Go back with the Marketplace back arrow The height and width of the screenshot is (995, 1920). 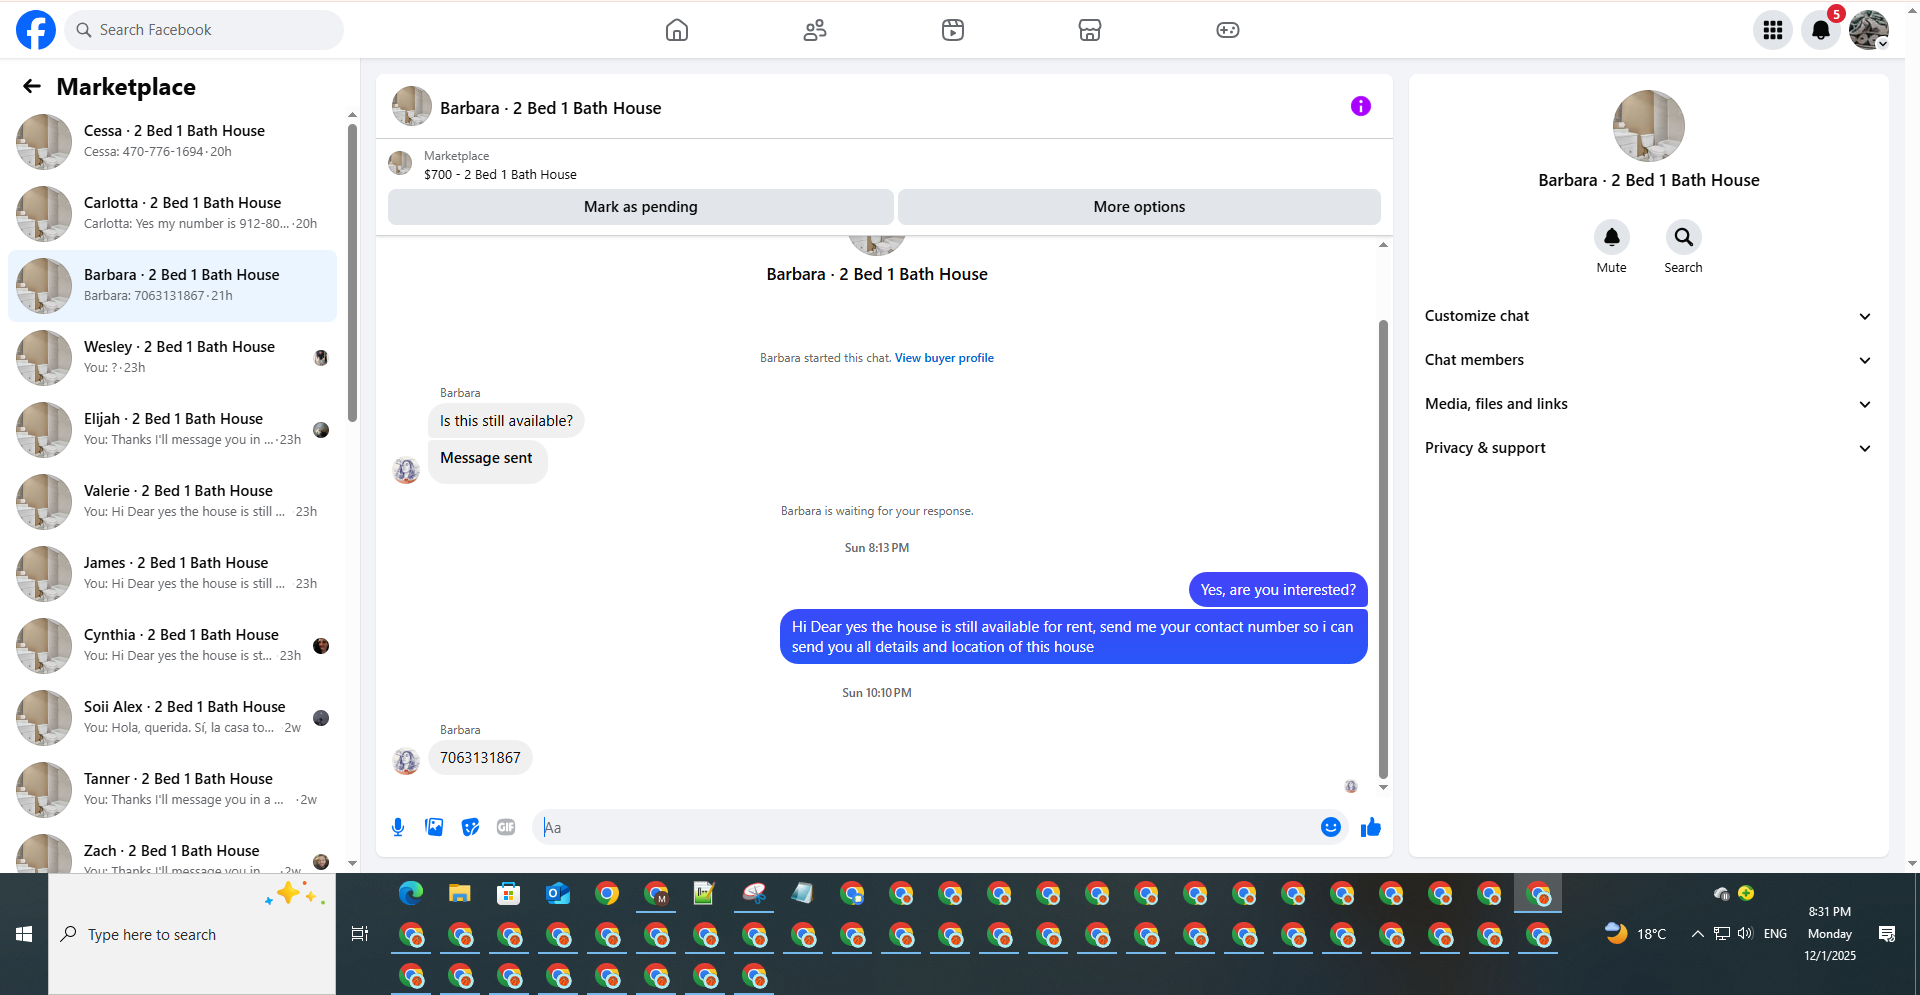pyautogui.click(x=32, y=87)
